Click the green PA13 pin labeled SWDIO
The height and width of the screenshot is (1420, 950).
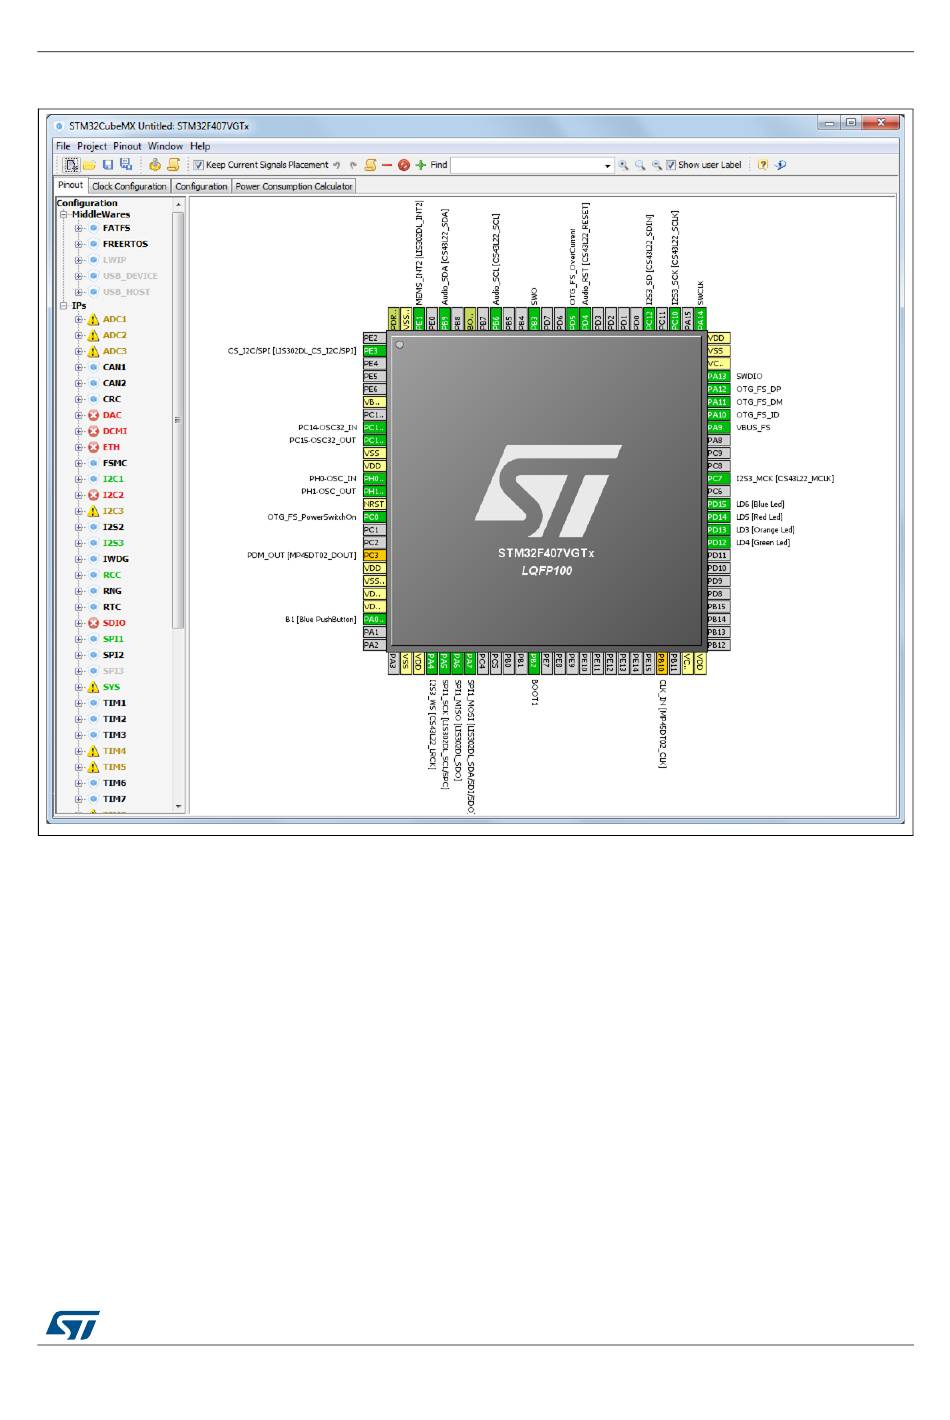718,377
